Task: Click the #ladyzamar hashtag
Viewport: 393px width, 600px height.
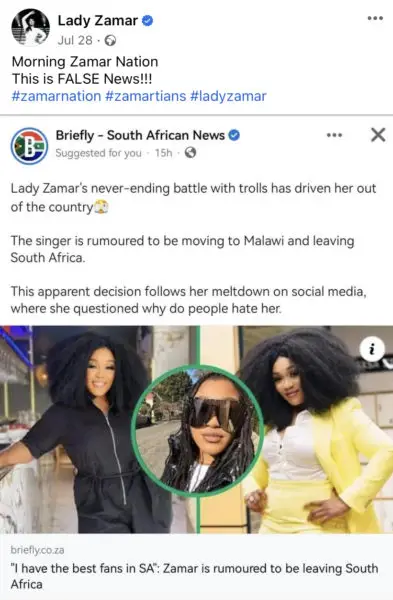Action: point(228,96)
